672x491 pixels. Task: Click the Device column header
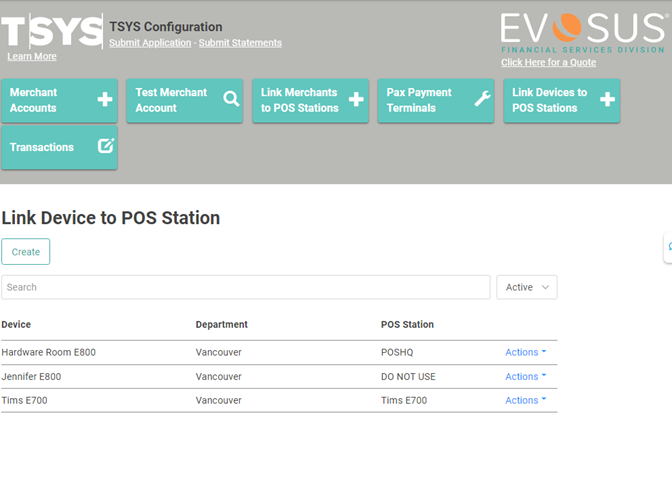pyautogui.click(x=16, y=324)
